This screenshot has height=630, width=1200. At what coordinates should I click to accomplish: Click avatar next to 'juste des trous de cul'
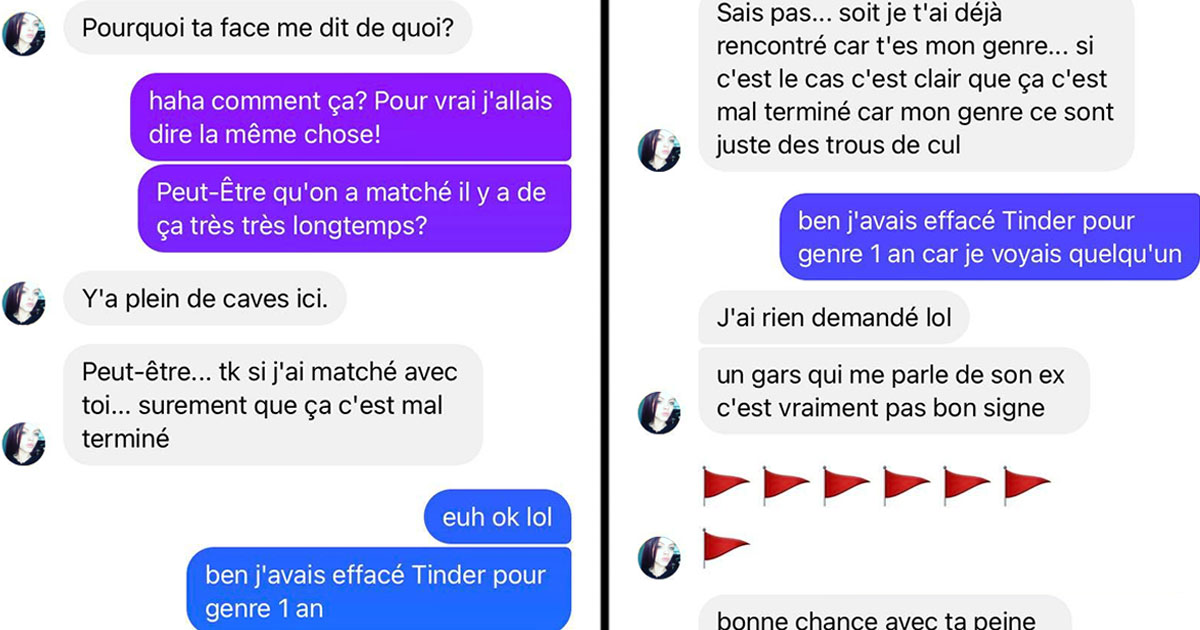[659, 149]
